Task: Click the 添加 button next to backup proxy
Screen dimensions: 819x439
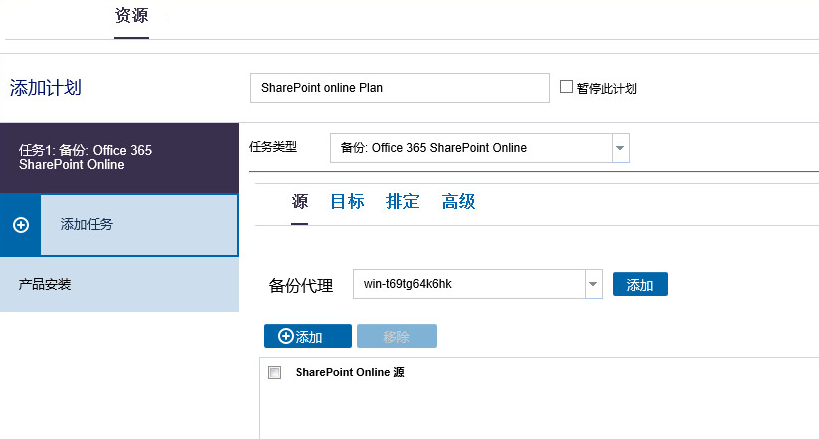Action: pyautogui.click(x=640, y=285)
